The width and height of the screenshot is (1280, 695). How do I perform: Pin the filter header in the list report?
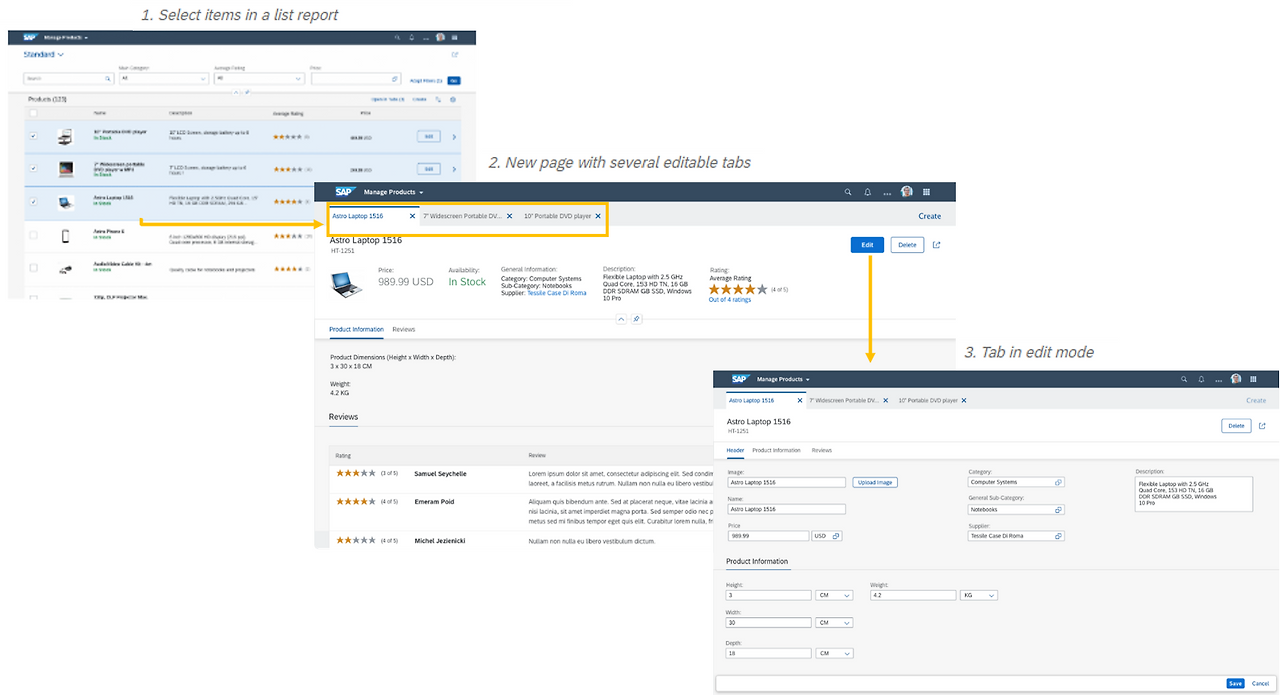[x=247, y=92]
